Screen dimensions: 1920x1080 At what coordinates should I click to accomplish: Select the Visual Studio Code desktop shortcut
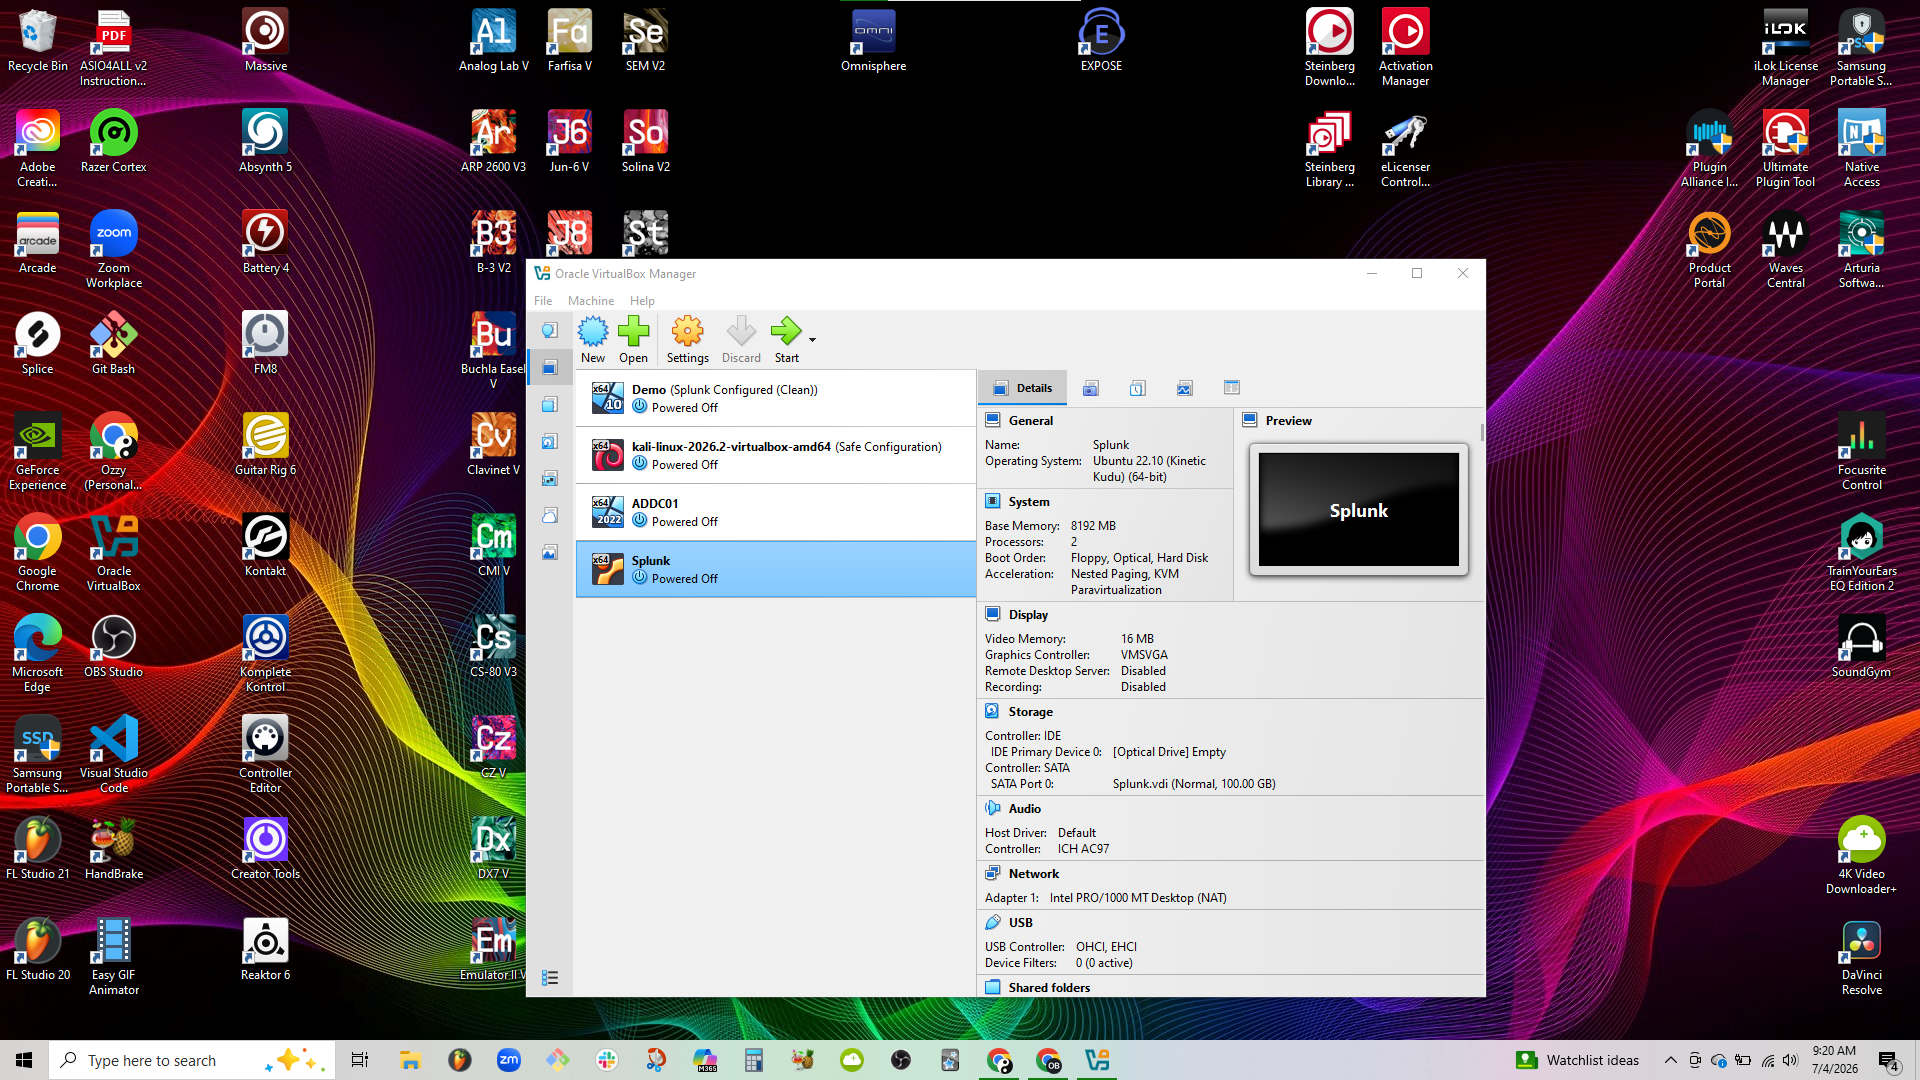[x=114, y=755]
